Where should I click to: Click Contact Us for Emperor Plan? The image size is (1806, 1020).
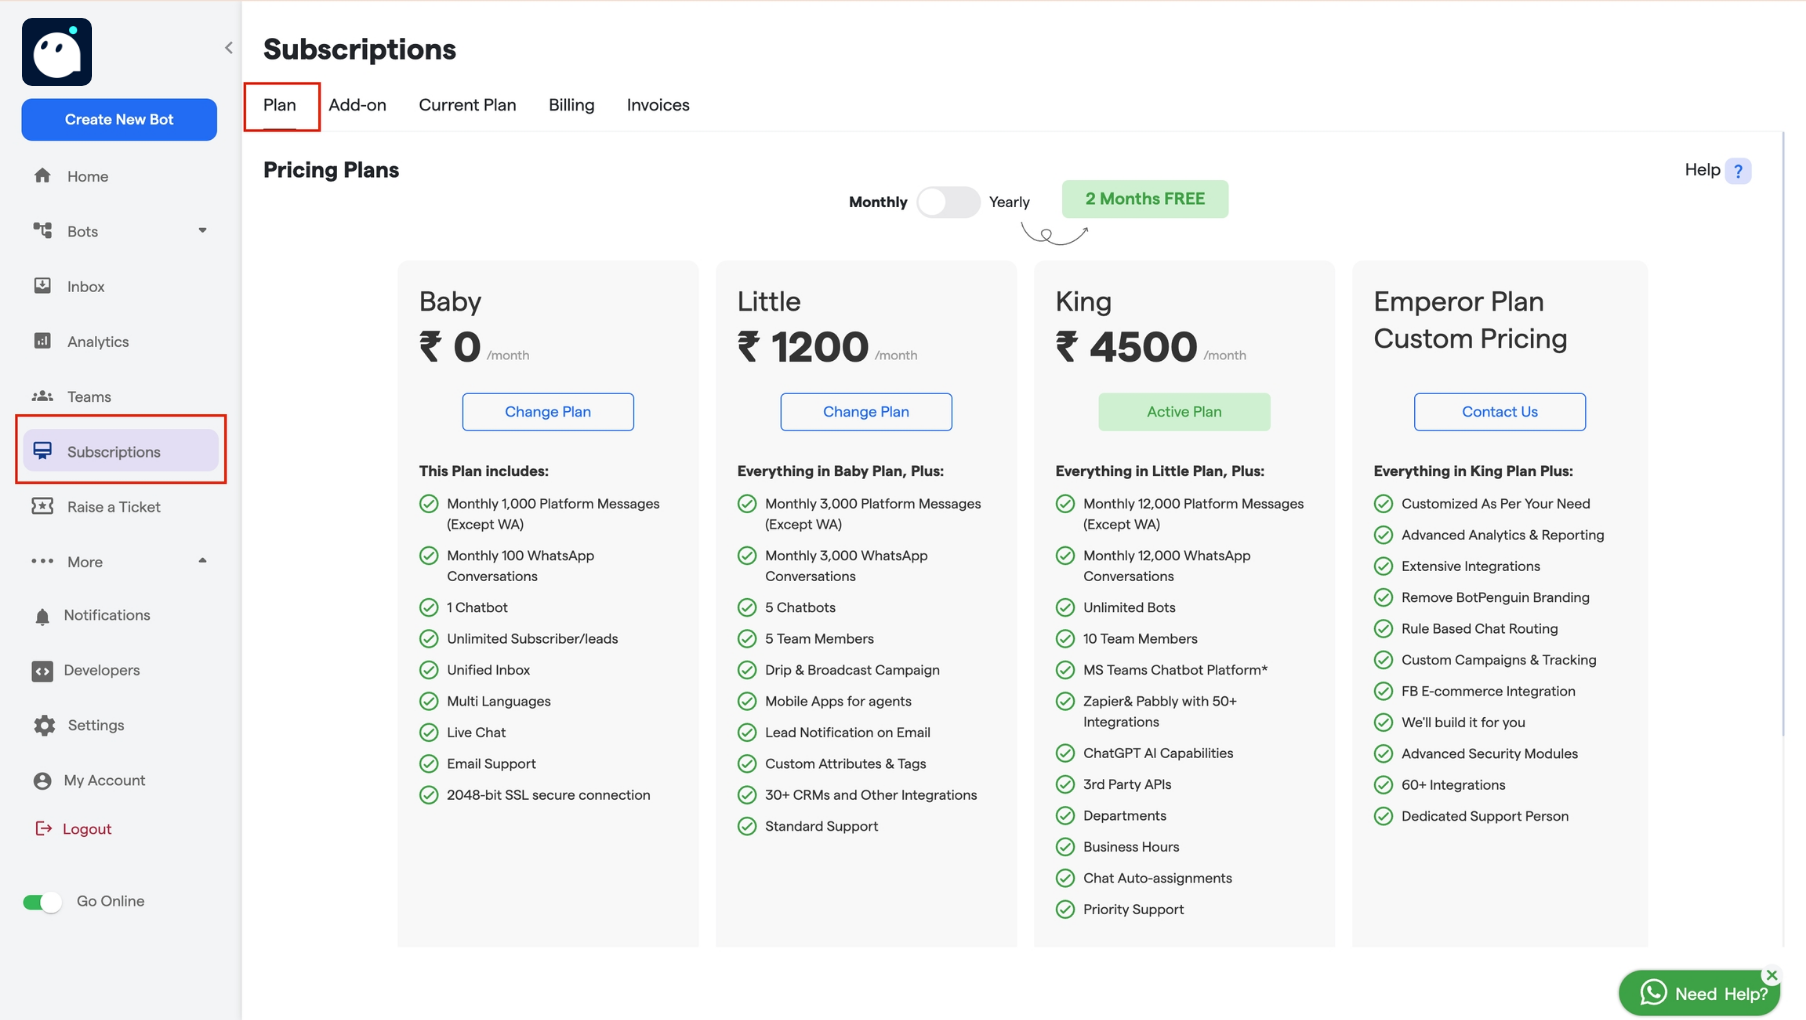click(x=1499, y=411)
